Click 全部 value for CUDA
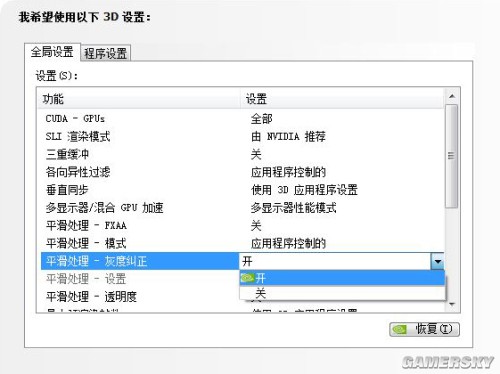Viewport: 500px width, 374px height. (x=262, y=119)
